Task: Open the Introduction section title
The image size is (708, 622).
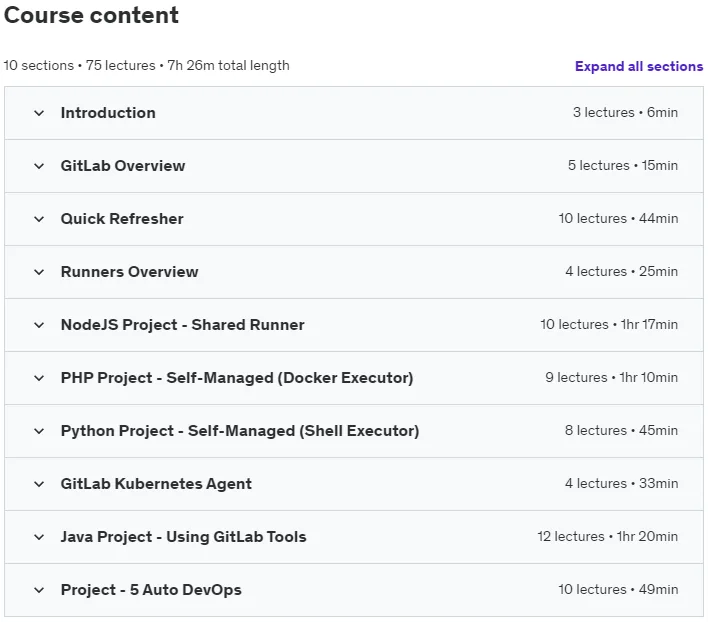Action: pos(108,113)
